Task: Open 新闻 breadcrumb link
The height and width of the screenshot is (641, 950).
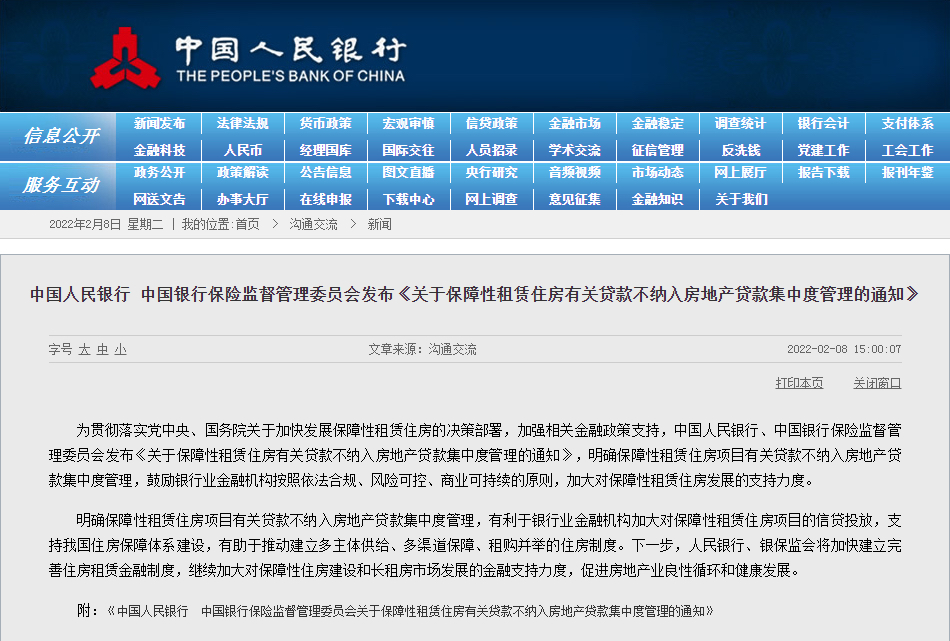Action: [x=379, y=225]
